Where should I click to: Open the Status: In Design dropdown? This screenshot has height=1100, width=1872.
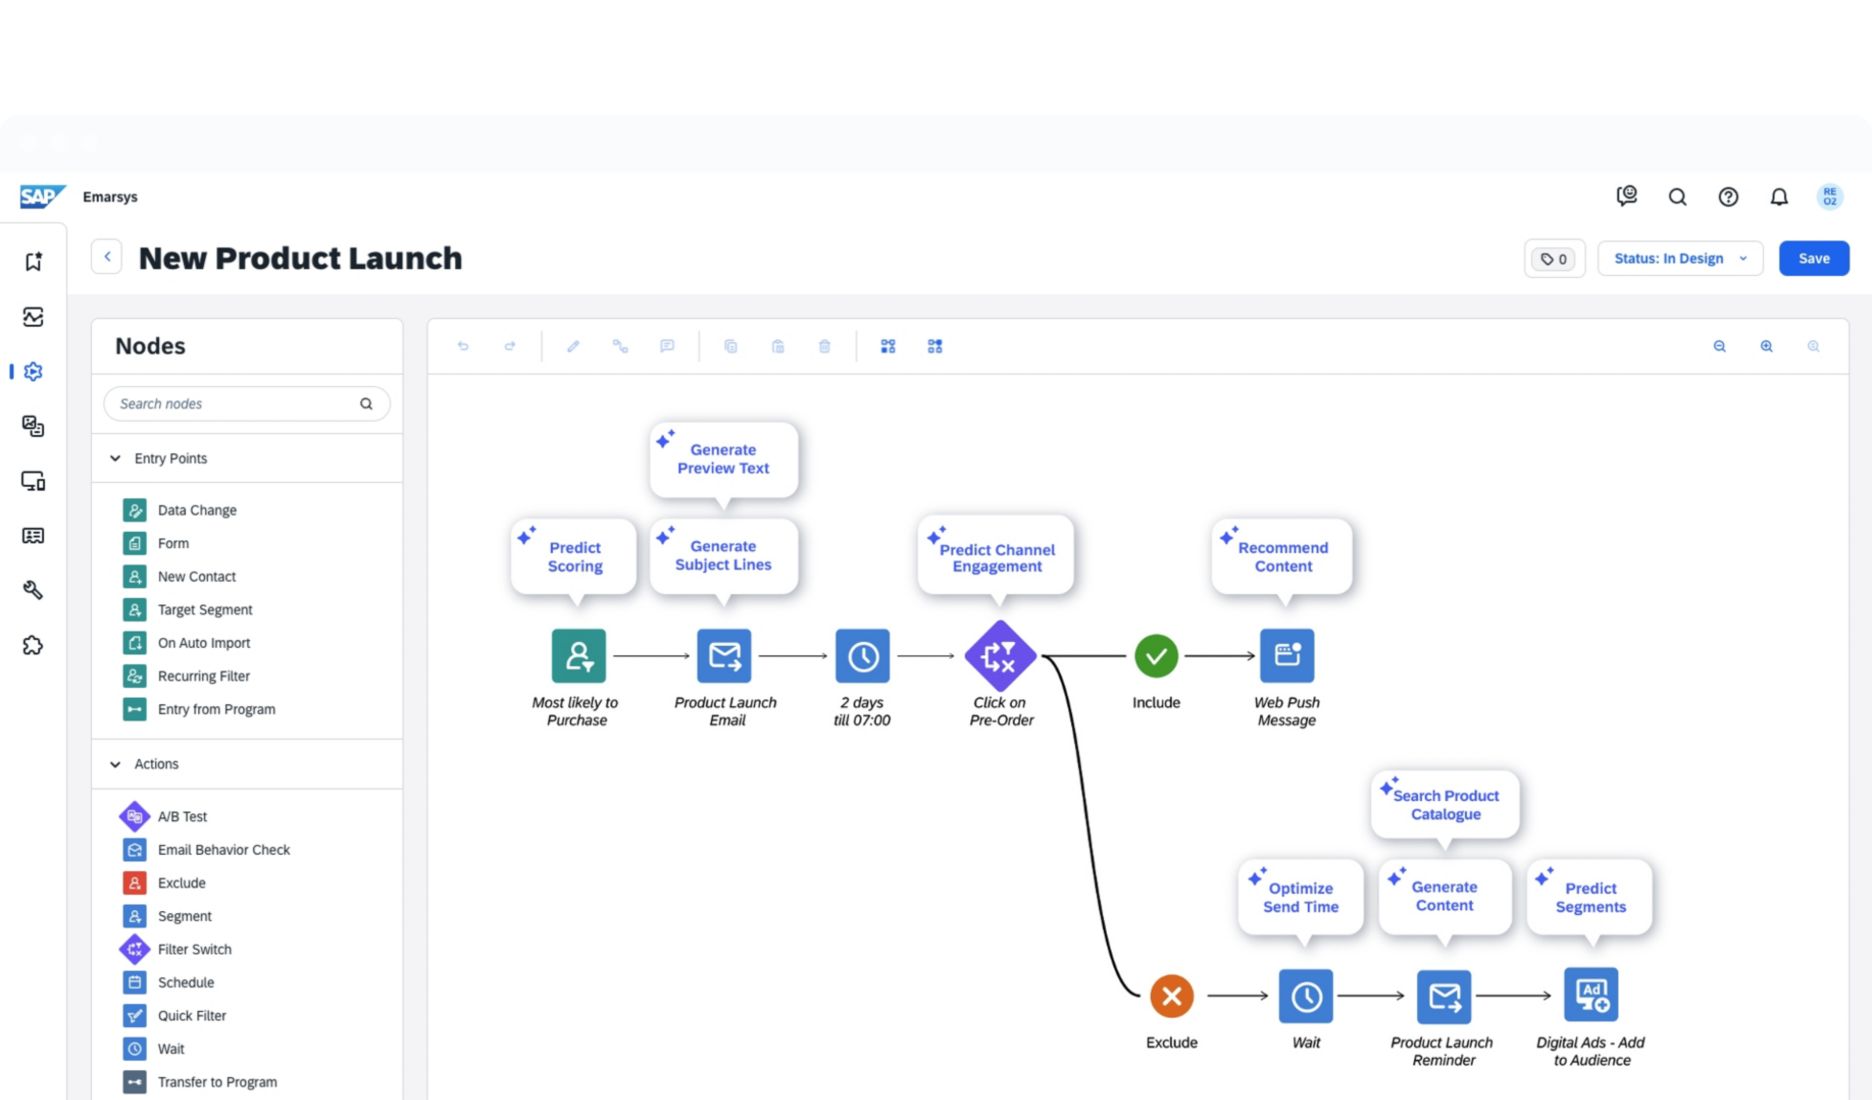1679,258
